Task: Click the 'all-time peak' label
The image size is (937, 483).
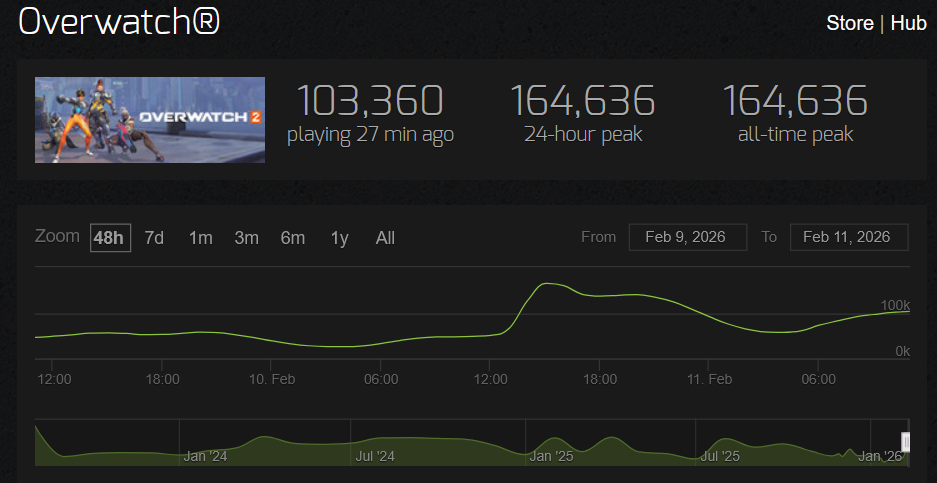Action: point(795,134)
